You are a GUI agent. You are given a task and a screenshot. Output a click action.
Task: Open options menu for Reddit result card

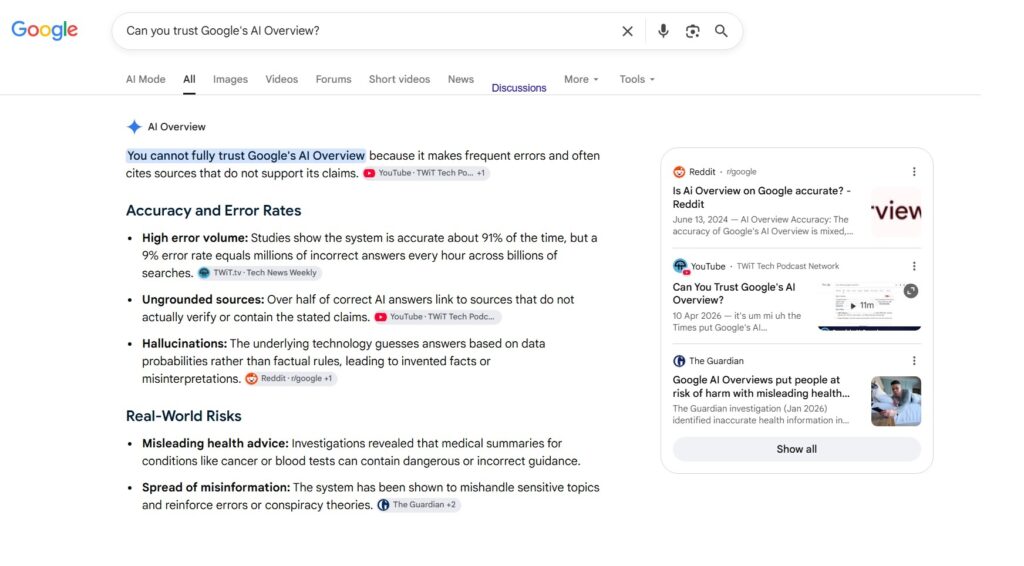pyautogui.click(x=914, y=172)
